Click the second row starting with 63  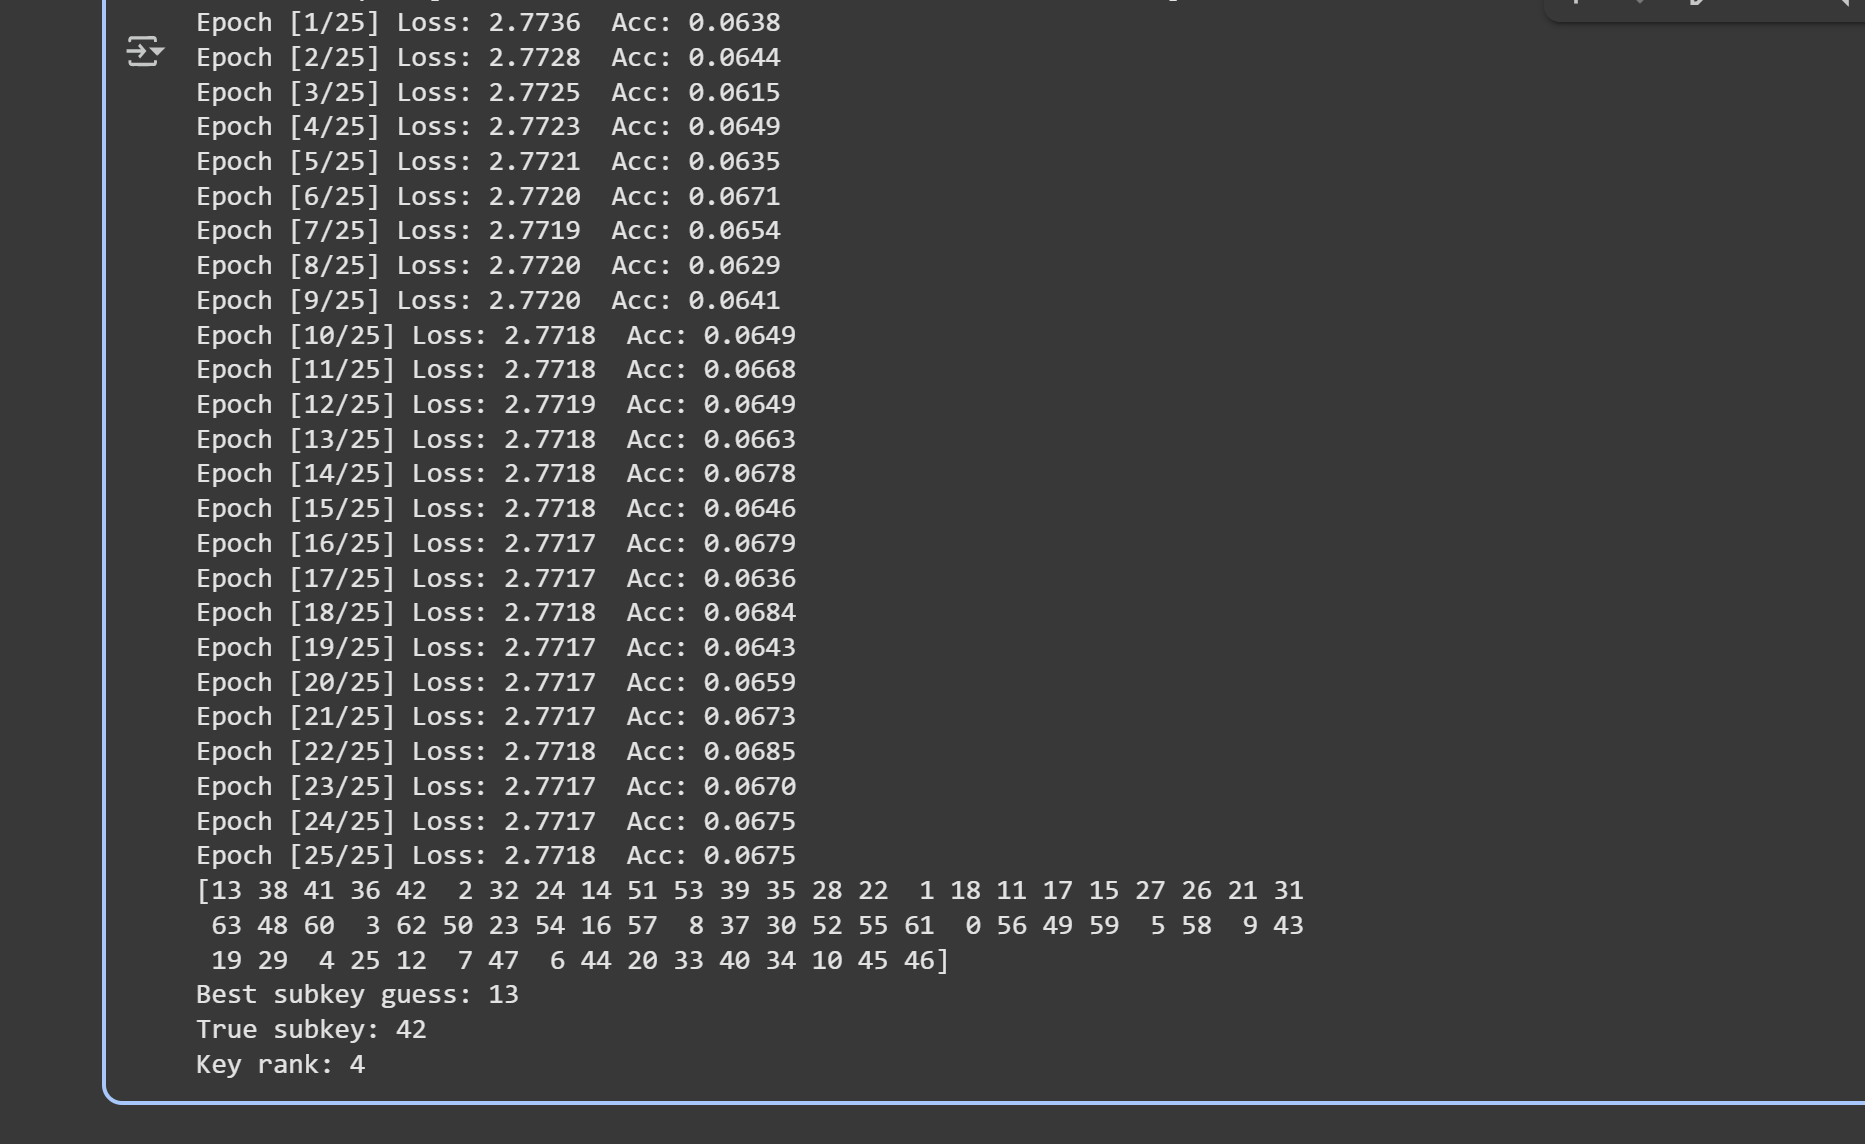click(756, 926)
